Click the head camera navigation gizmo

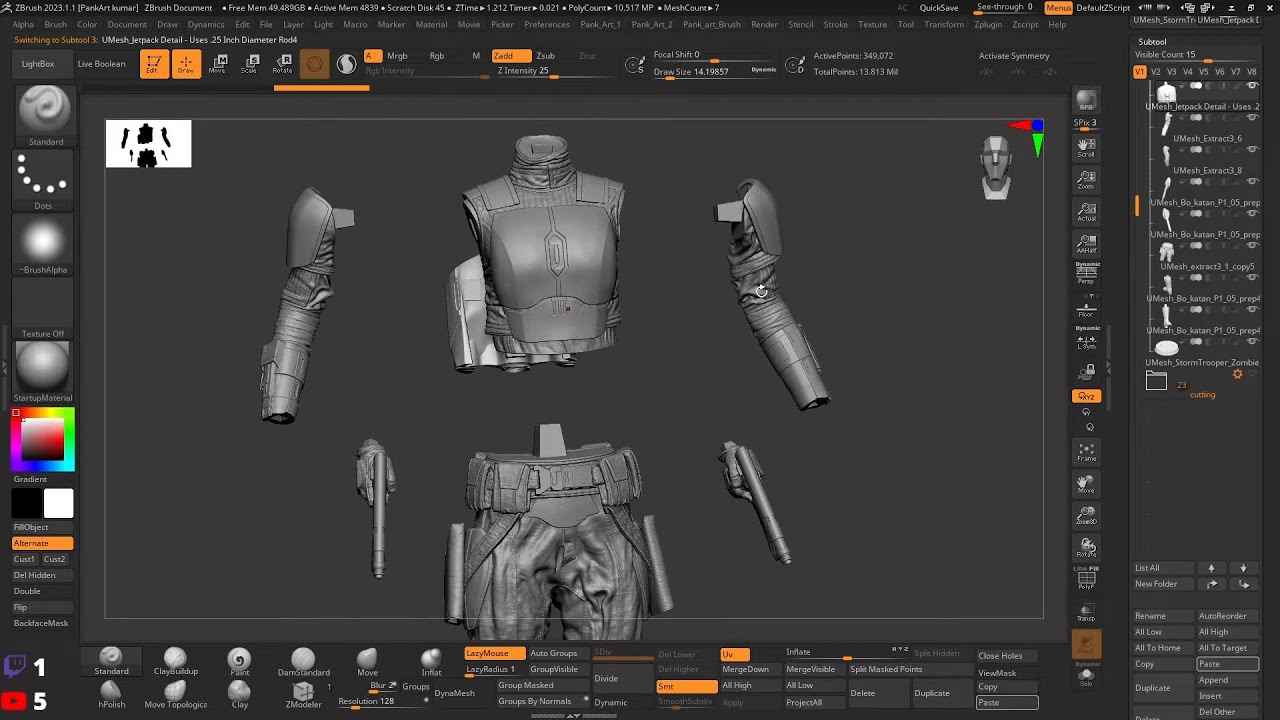point(996,168)
